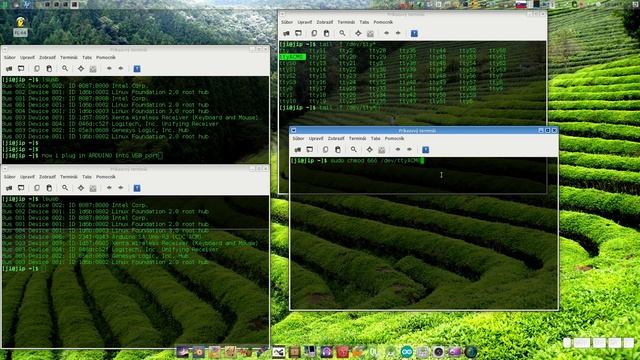640x360 pixels.
Task: Click the paste icon in the Arduino Uno lsusb terminal
Action: [x=49, y=188]
